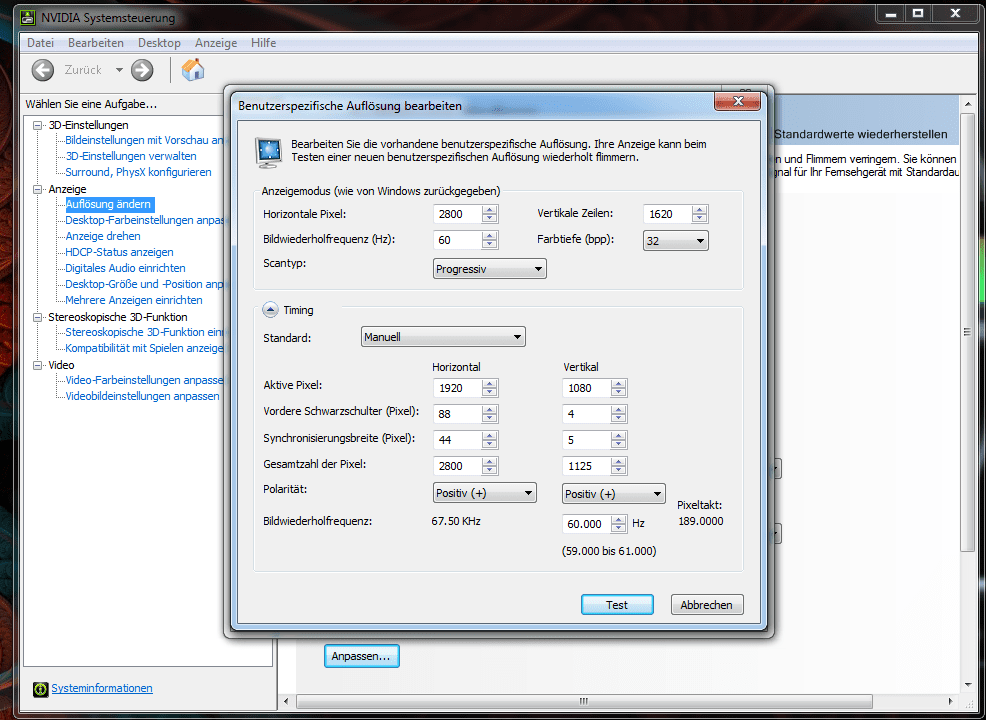Click the main window vertical scrollbar thumb
This screenshot has width=986, height=720.
point(967,331)
